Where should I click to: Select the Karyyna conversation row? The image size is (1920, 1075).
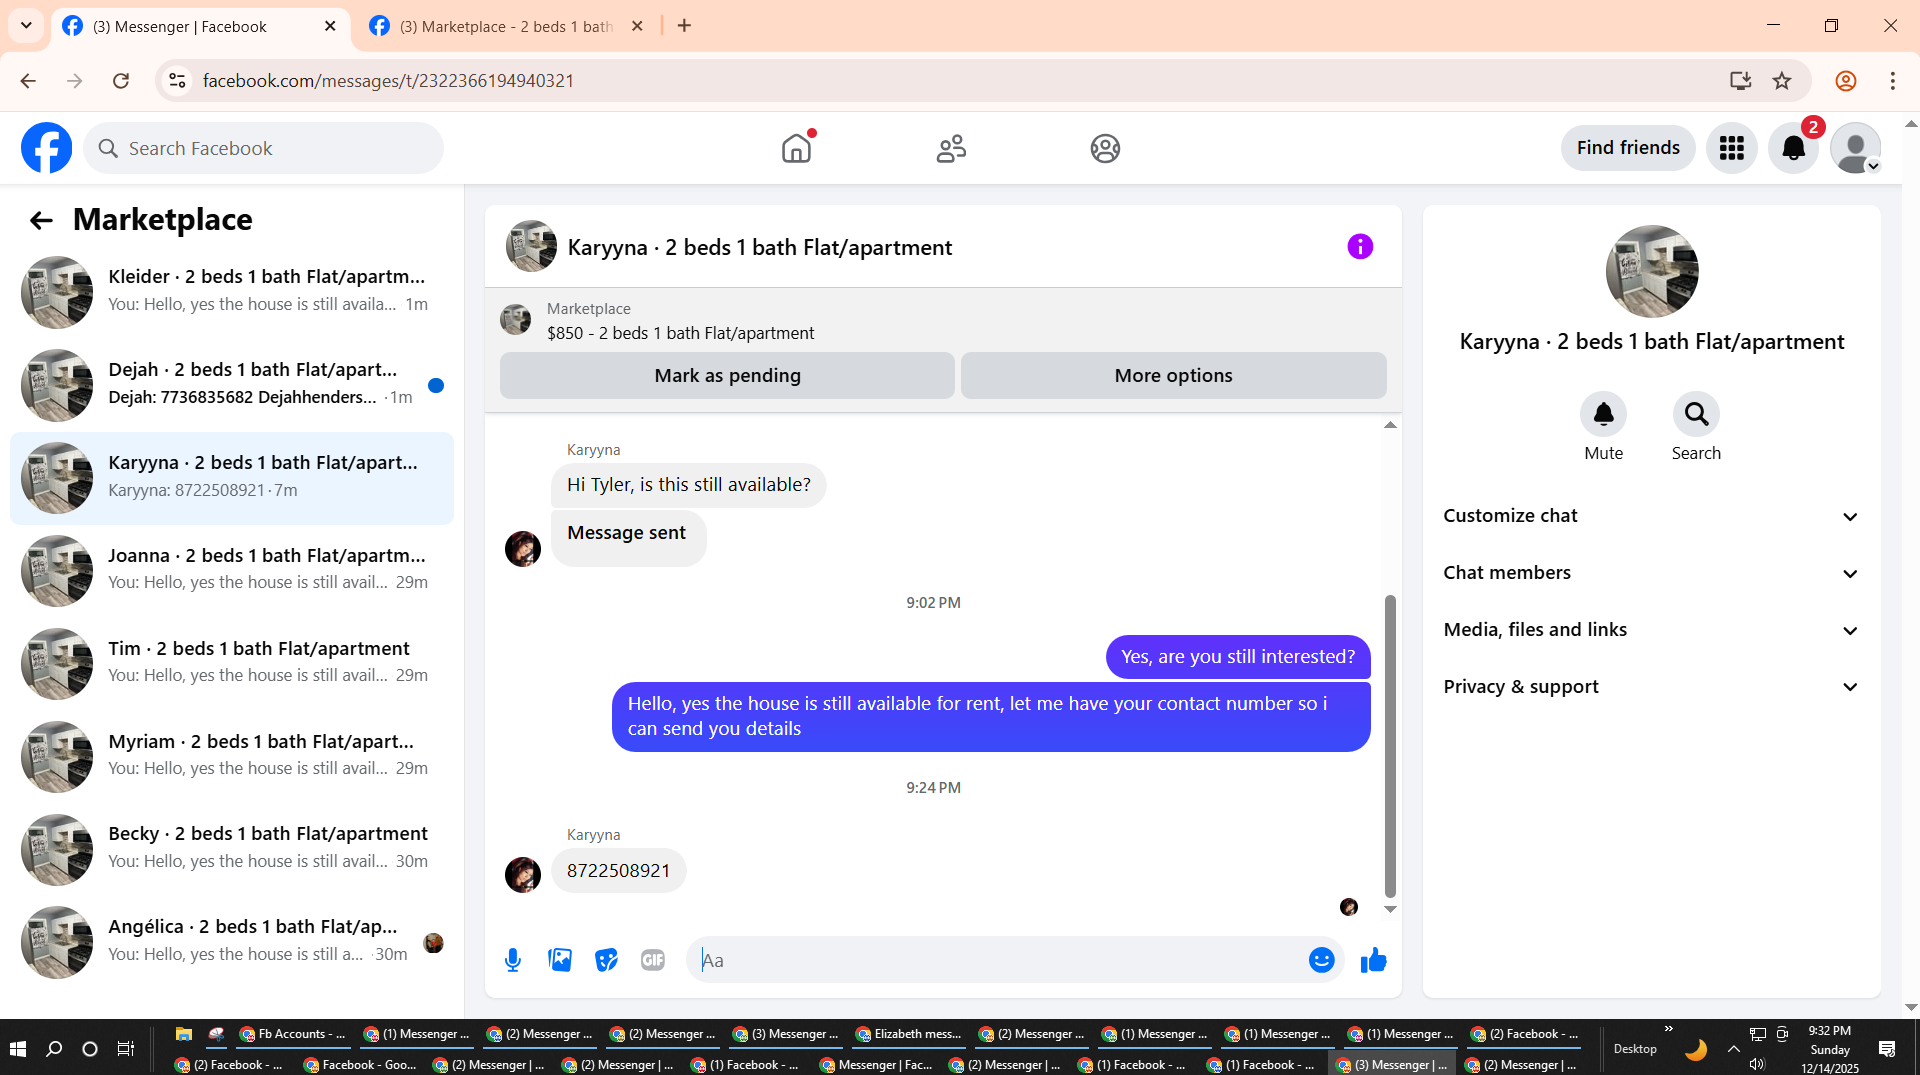[x=232, y=478]
